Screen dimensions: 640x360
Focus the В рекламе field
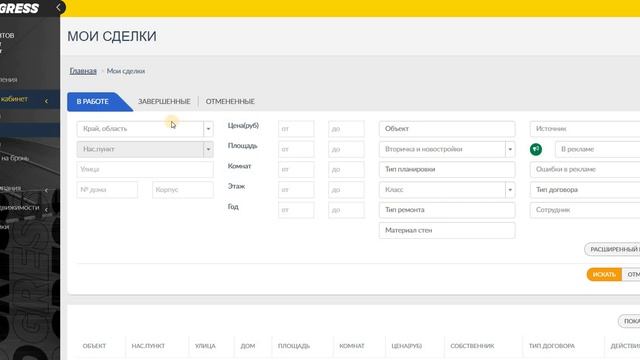[x=598, y=149]
